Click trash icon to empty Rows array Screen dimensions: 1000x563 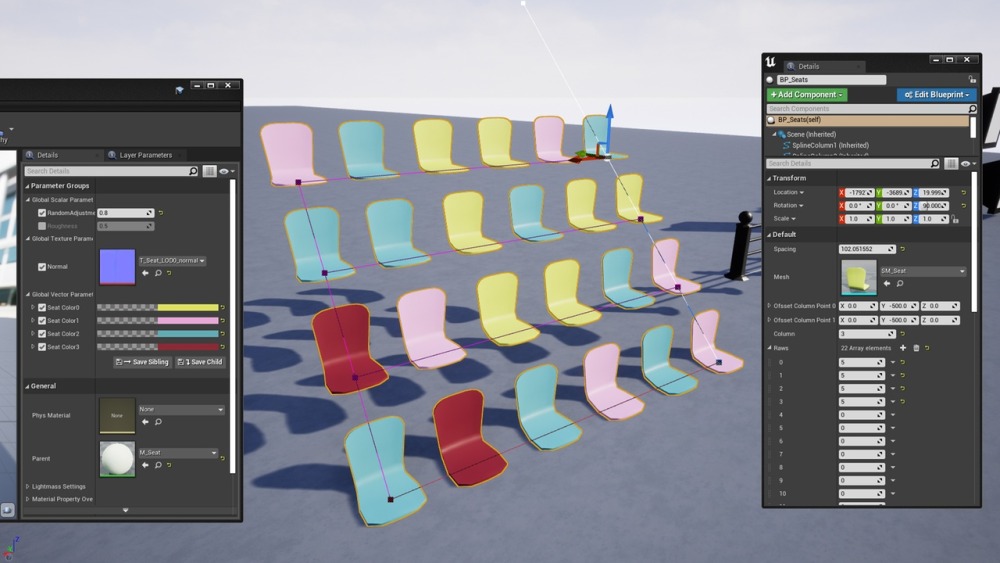916,348
